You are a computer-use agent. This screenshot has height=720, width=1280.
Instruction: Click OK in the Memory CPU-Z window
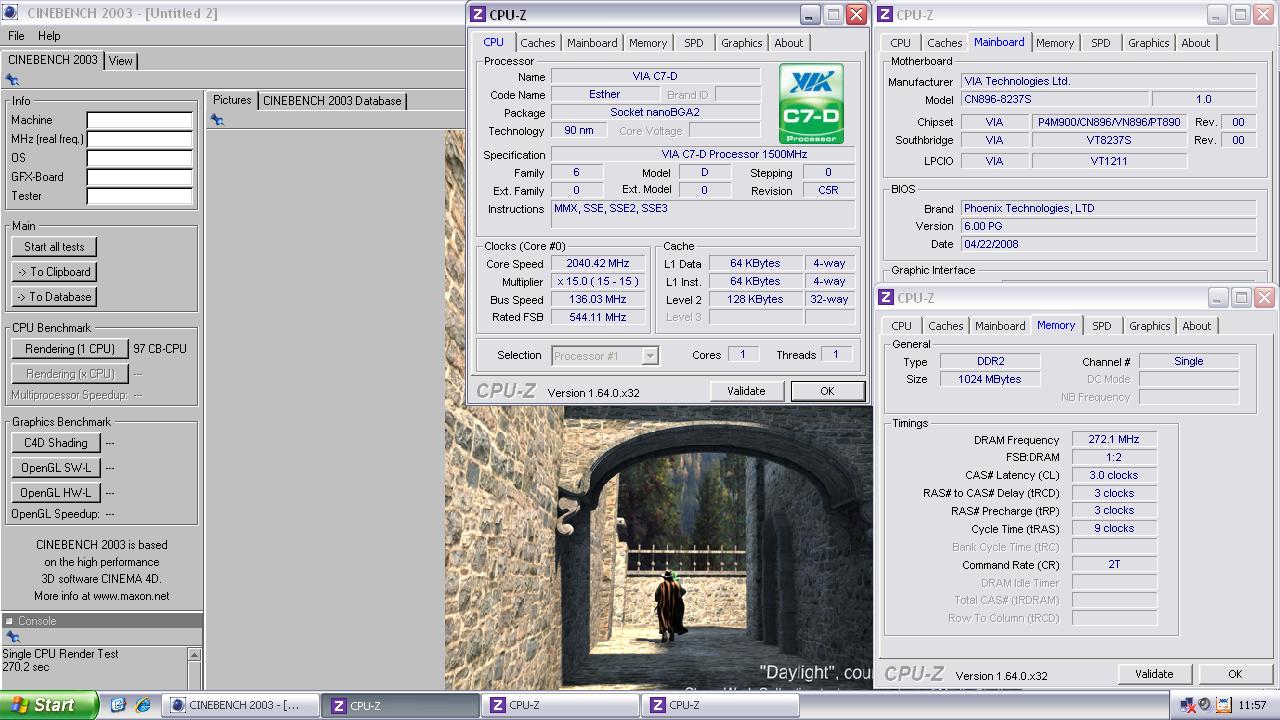1235,674
